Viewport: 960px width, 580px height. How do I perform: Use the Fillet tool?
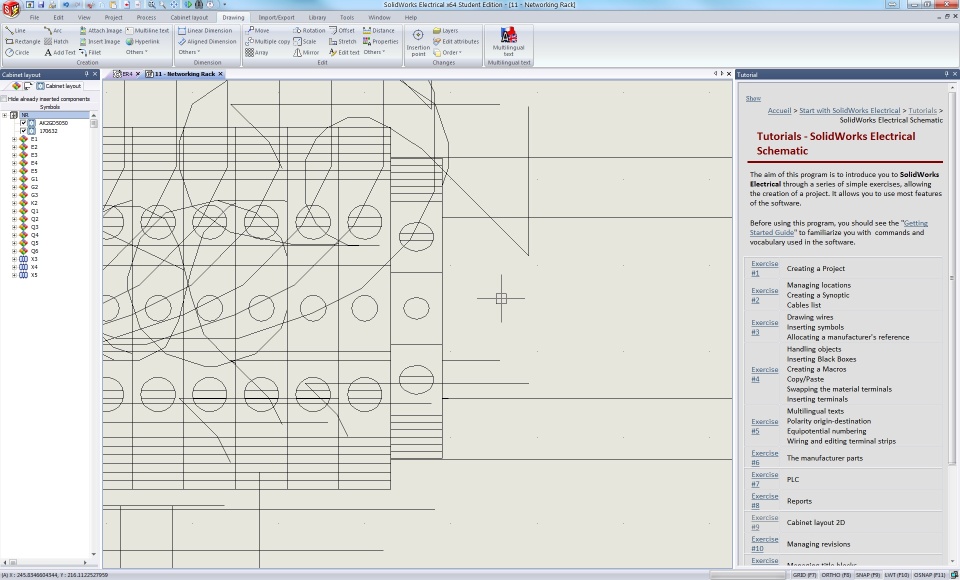[90, 53]
